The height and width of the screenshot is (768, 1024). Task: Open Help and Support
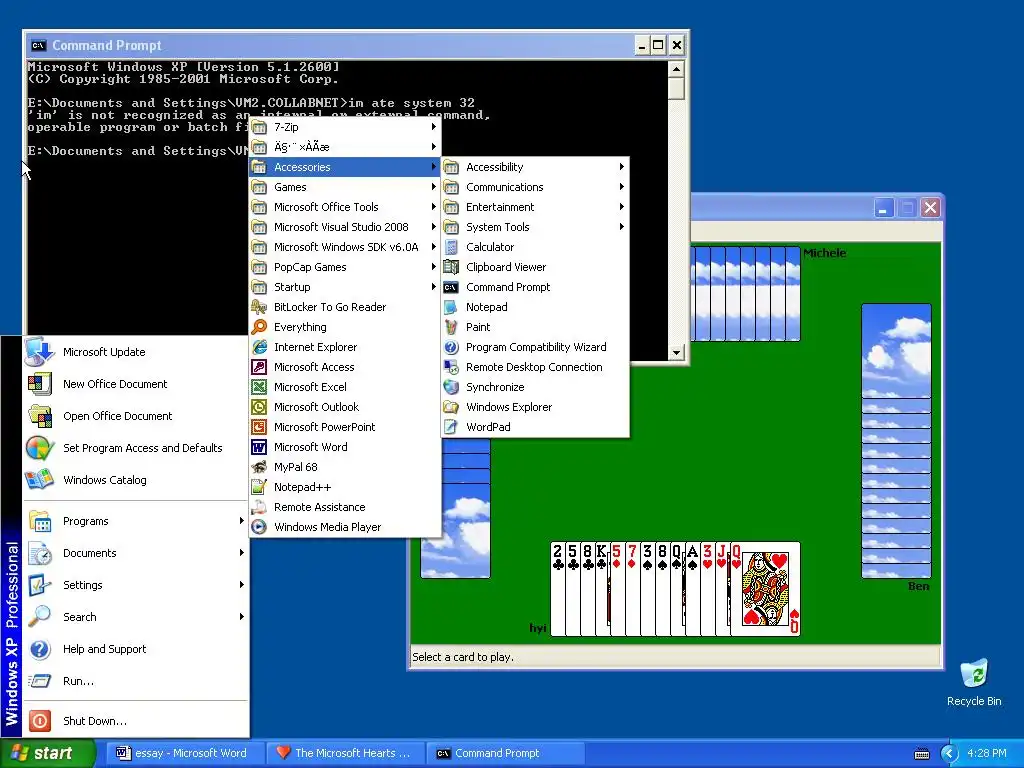pos(136,649)
